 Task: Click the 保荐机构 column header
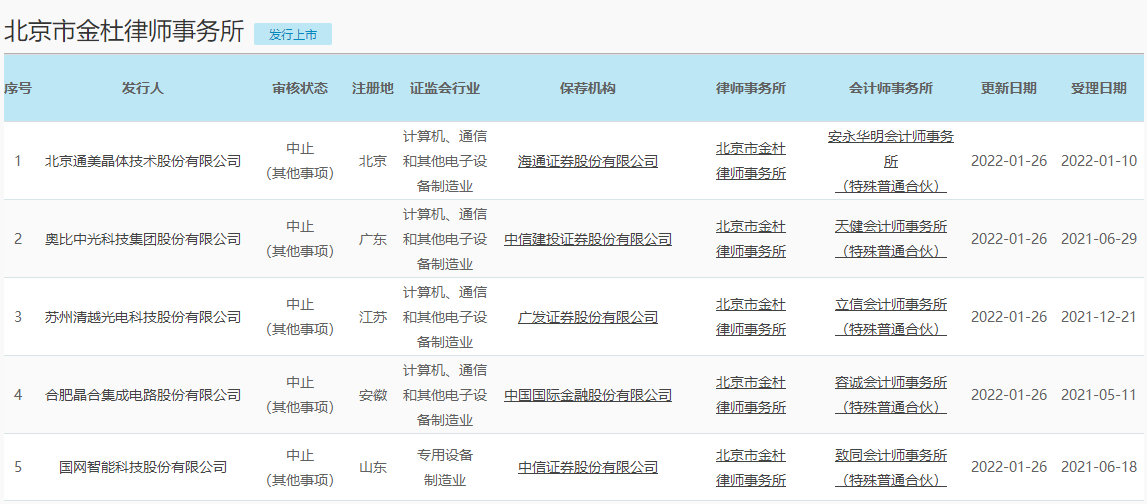pyautogui.click(x=587, y=89)
